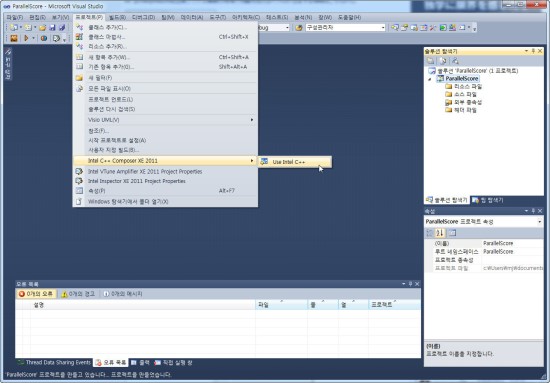Open the Visio UML submenu arrow

click(252, 120)
